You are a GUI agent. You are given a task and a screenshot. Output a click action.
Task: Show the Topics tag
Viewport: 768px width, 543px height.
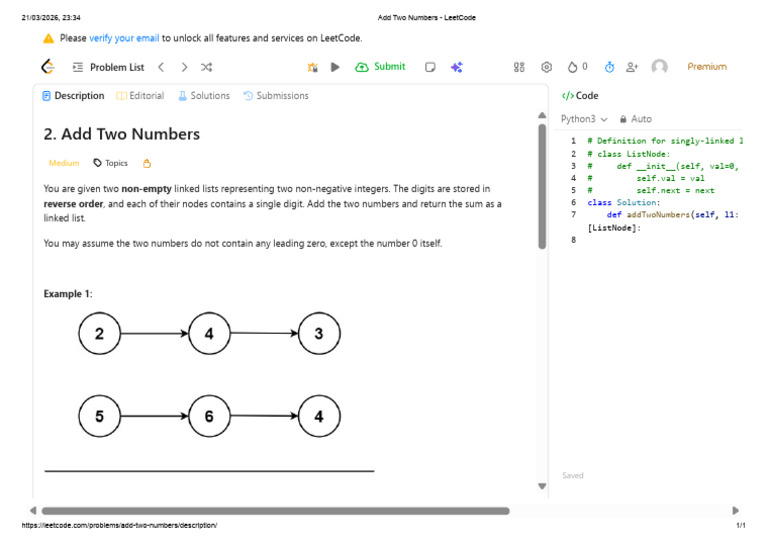pyautogui.click(x=111, y=163)
